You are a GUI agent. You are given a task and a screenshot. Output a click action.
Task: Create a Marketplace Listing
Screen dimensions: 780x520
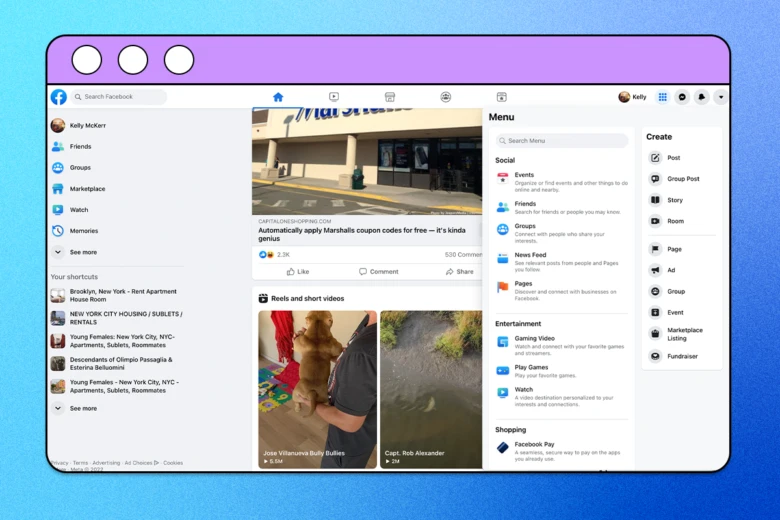click(x=676, y=334)
